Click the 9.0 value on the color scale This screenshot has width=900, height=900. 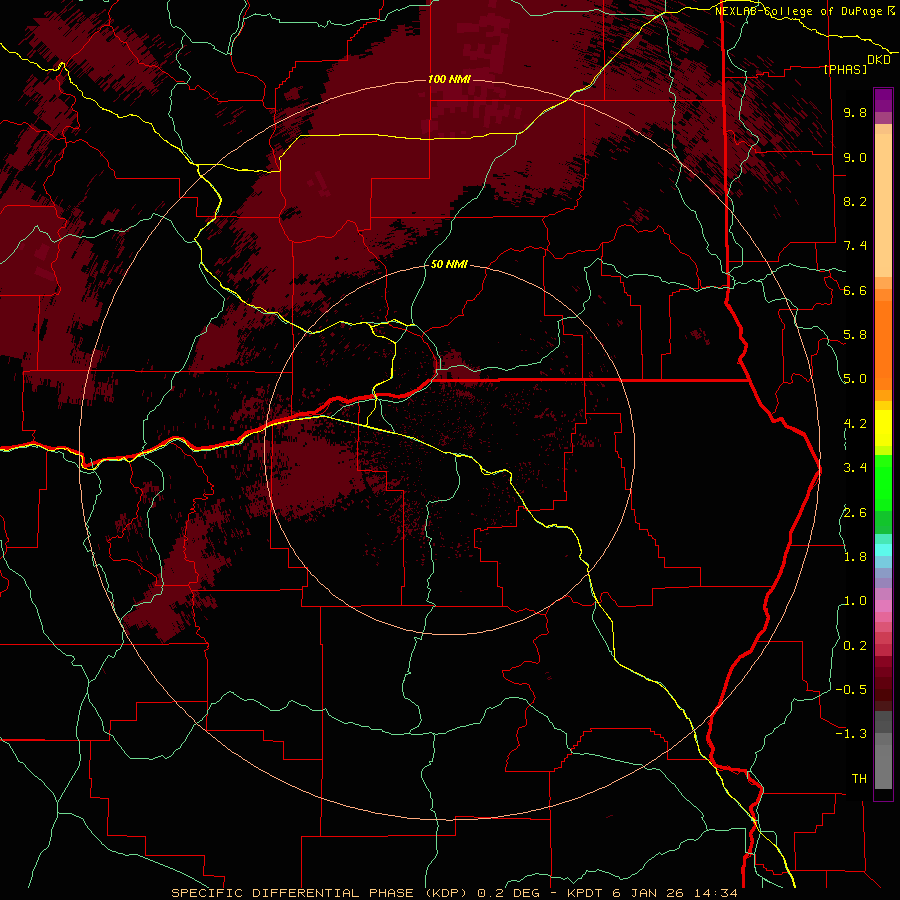coord(855,157)
